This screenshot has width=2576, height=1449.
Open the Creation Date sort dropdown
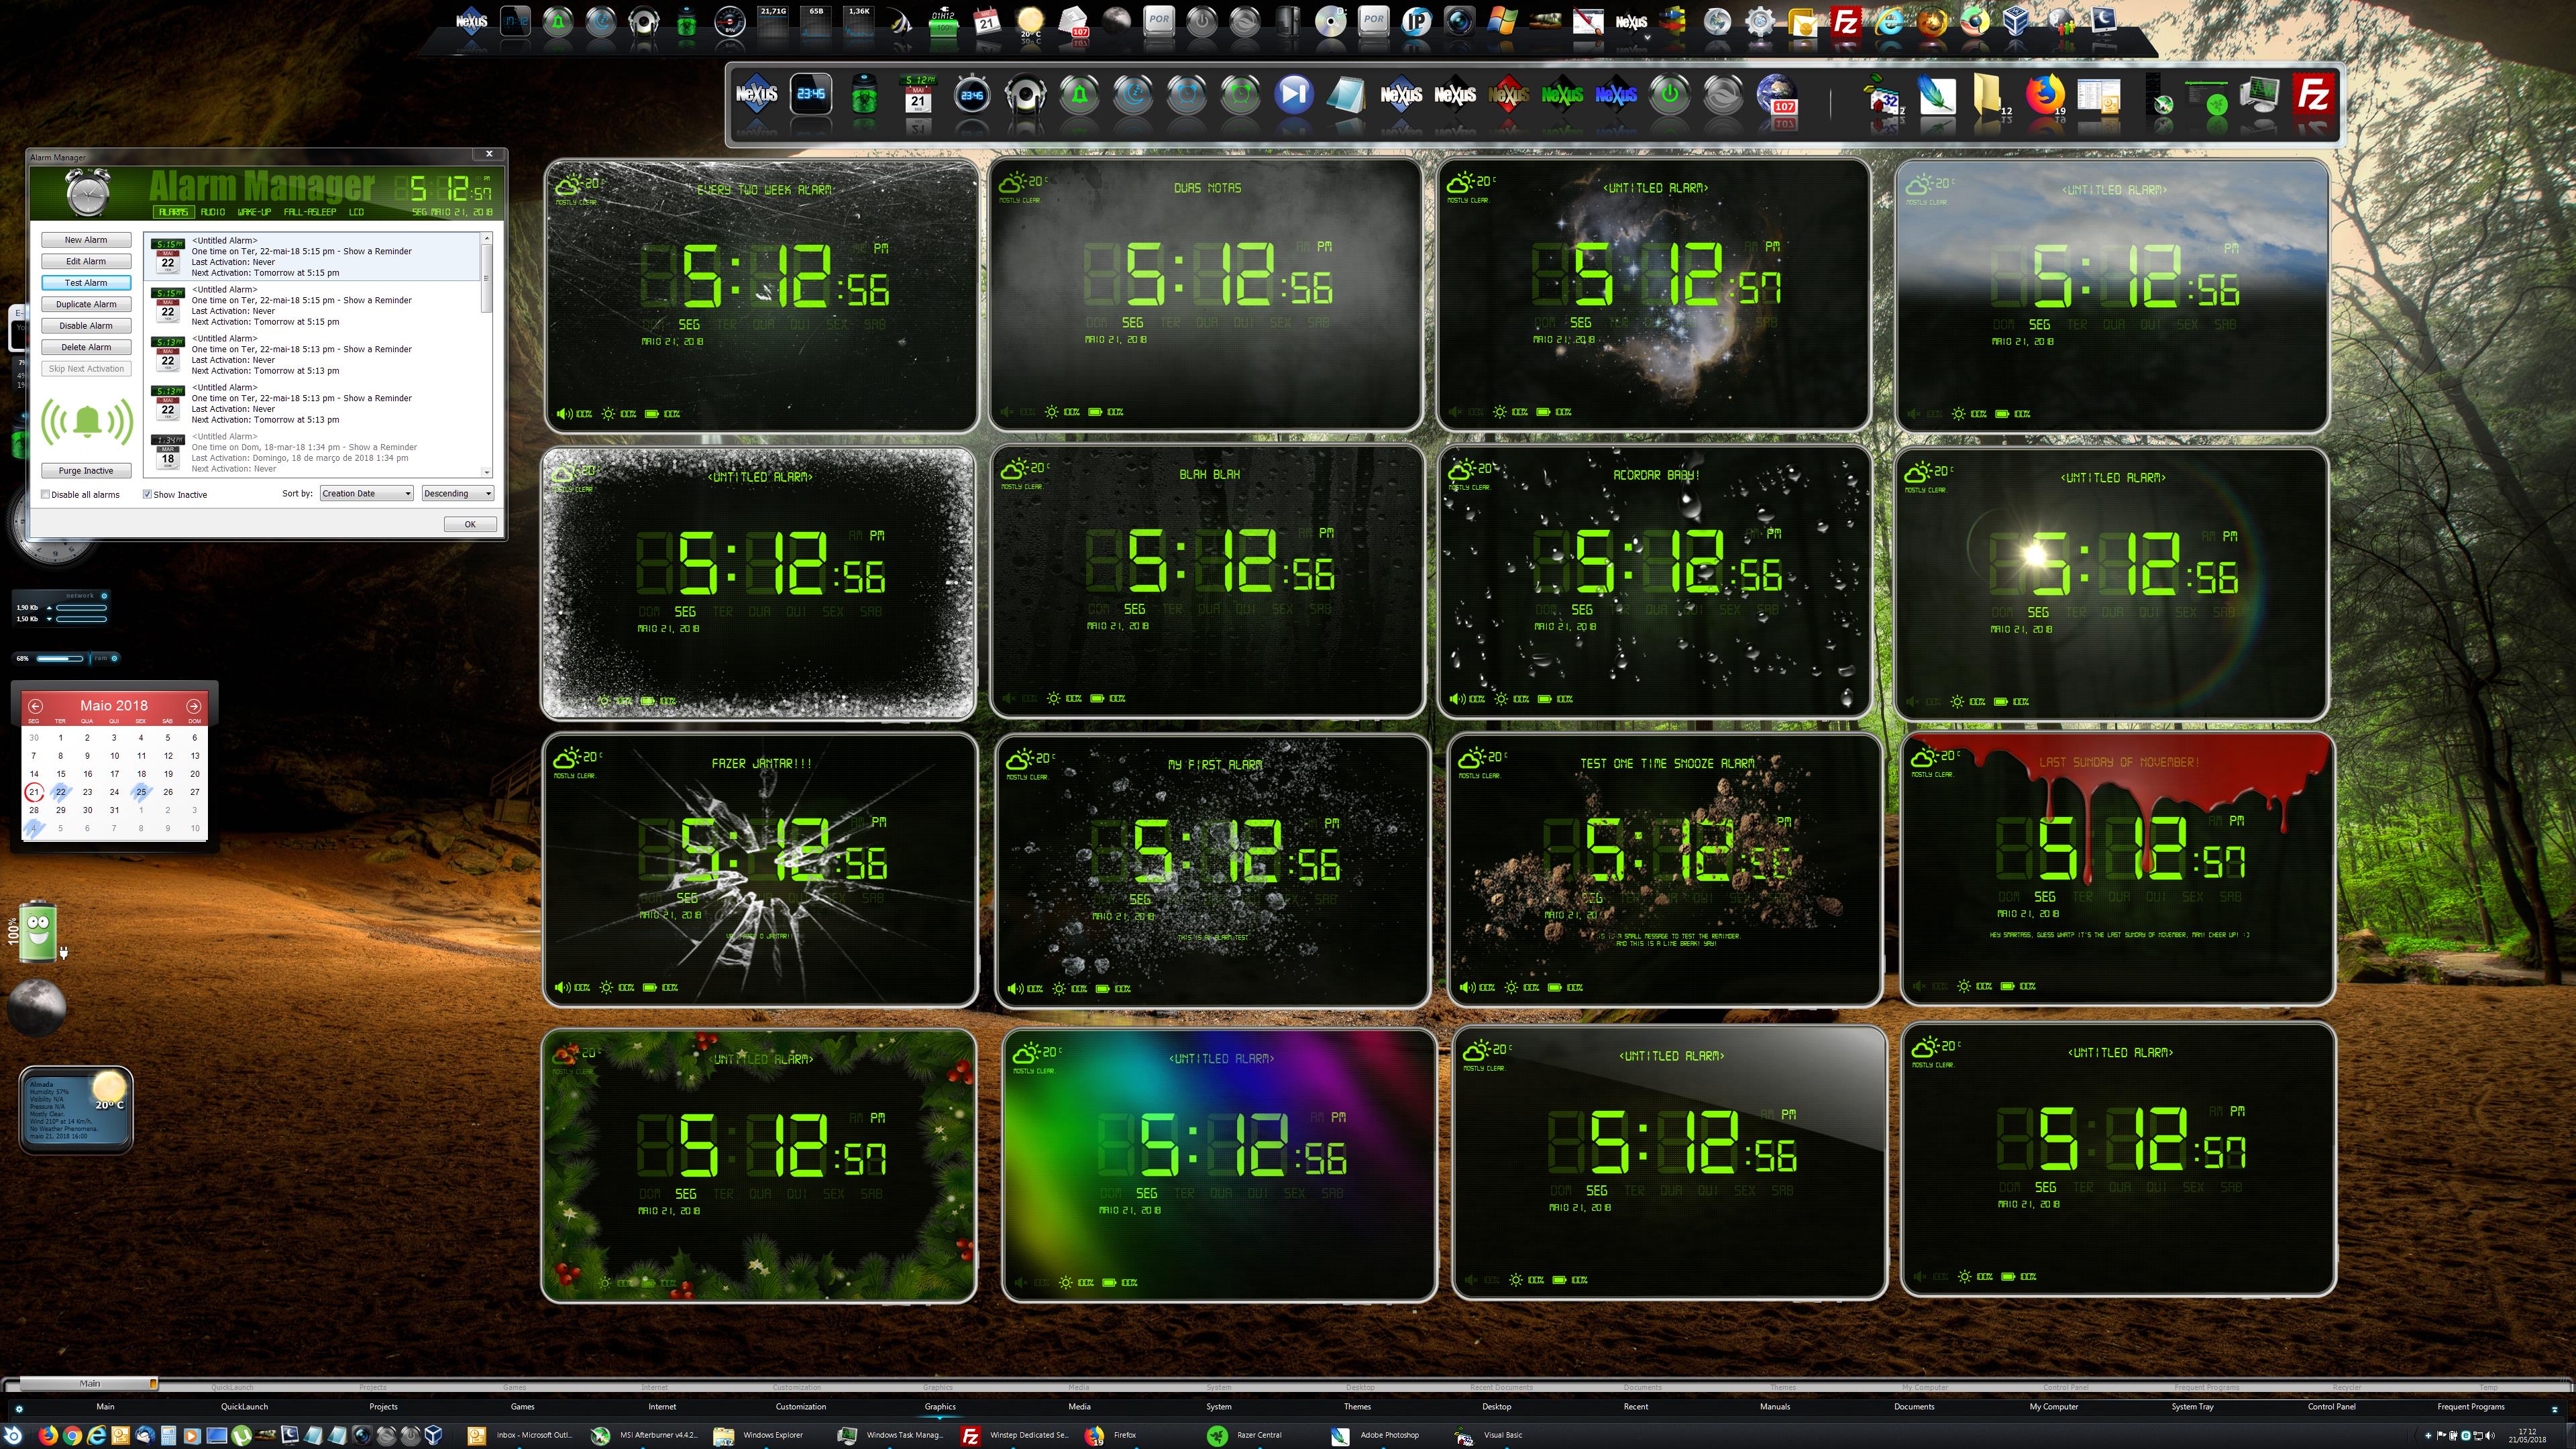click(x=366, y=493)
